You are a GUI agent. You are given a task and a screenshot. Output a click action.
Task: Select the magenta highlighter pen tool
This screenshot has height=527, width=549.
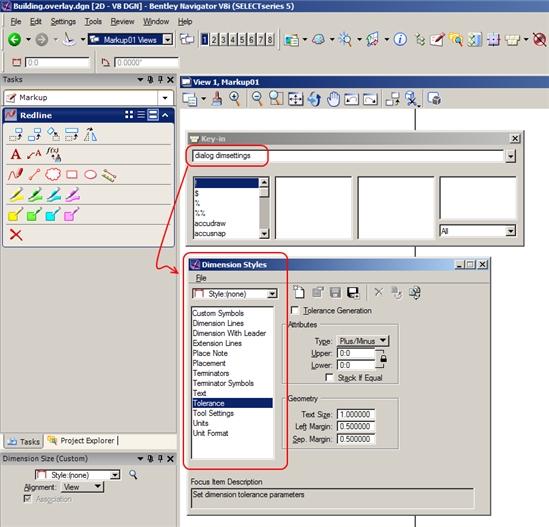(x=72, y=195)
